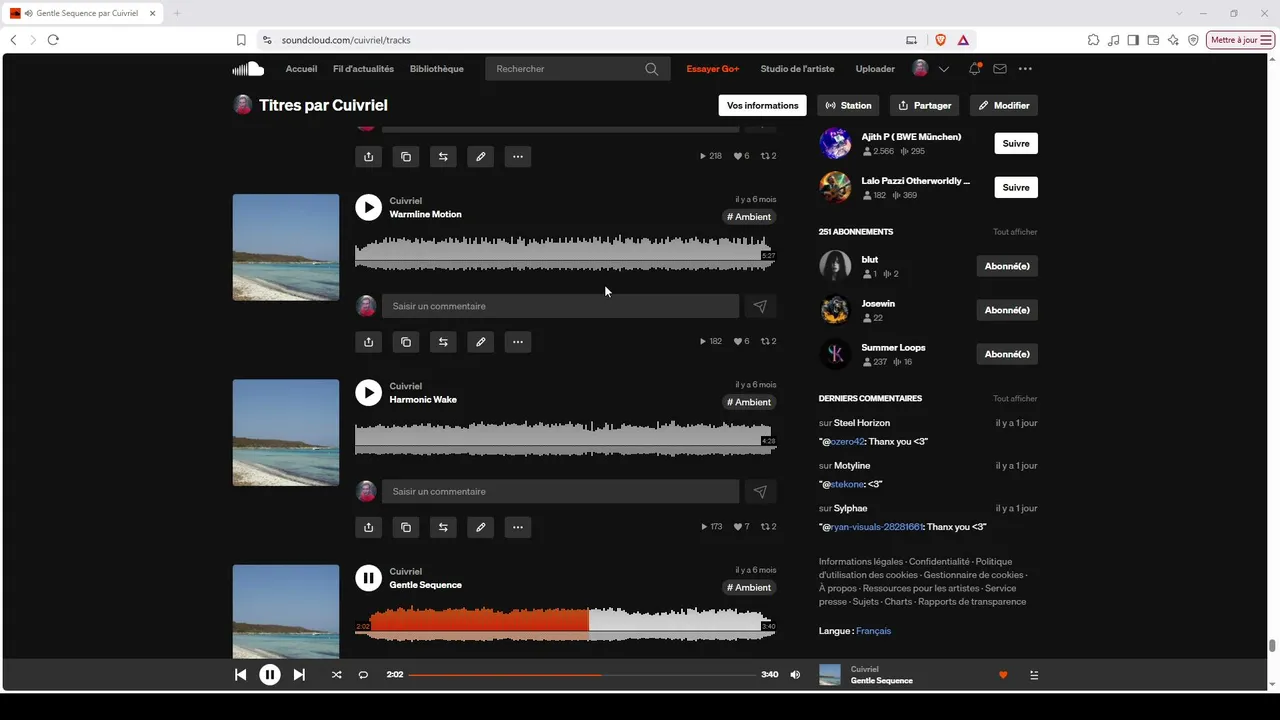The image size is (1280, 720).
Task: Open the browser main hamburger menu
Action: click(1267, 40)
